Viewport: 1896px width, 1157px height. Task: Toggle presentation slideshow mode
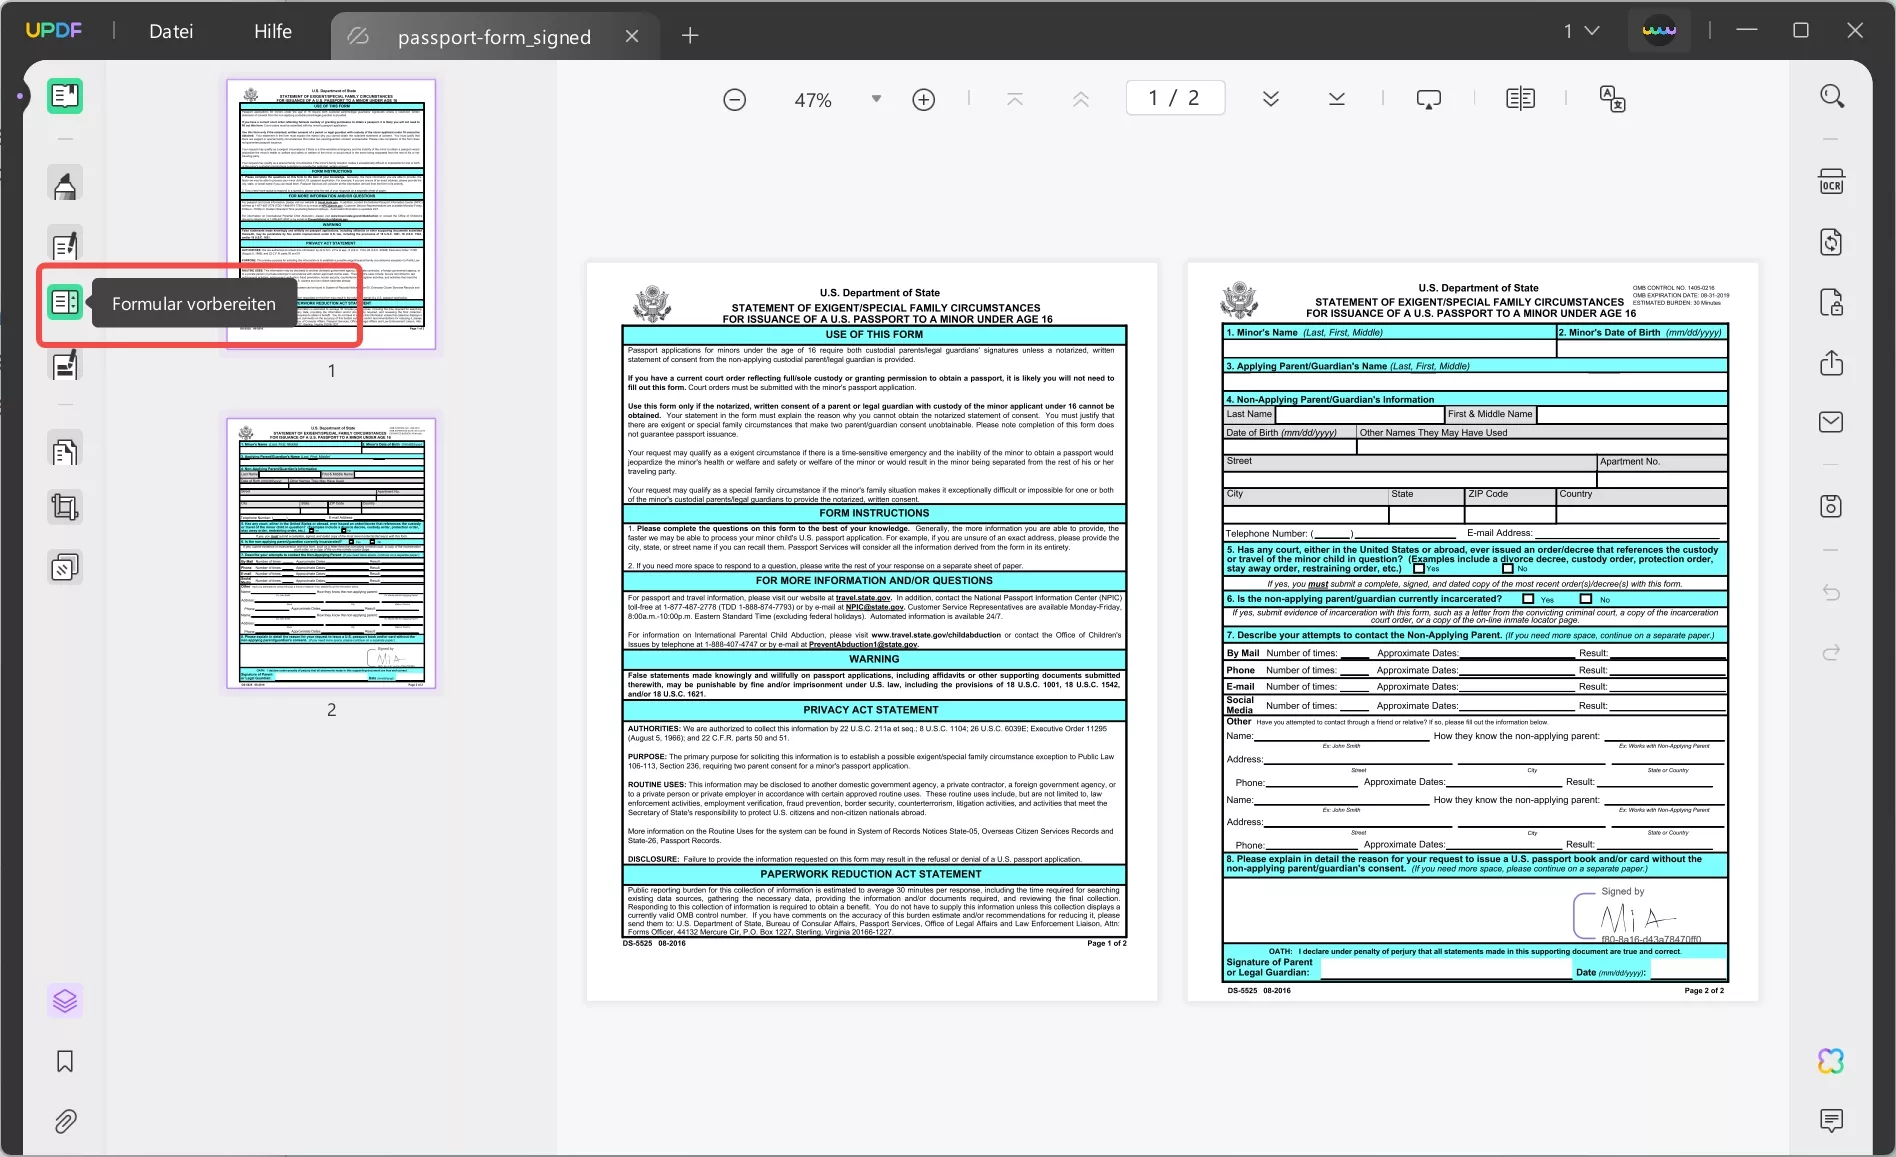(1428, 99)
